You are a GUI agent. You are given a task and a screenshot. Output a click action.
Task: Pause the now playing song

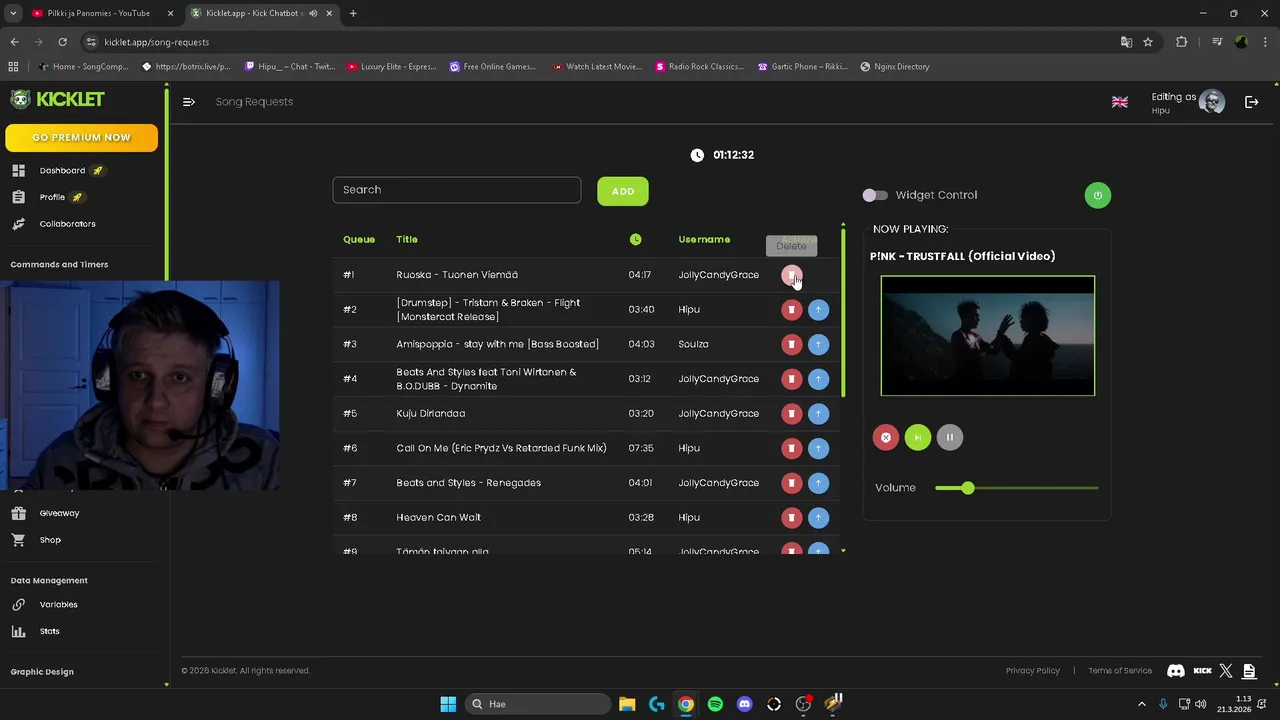click(x=949, y=437)
